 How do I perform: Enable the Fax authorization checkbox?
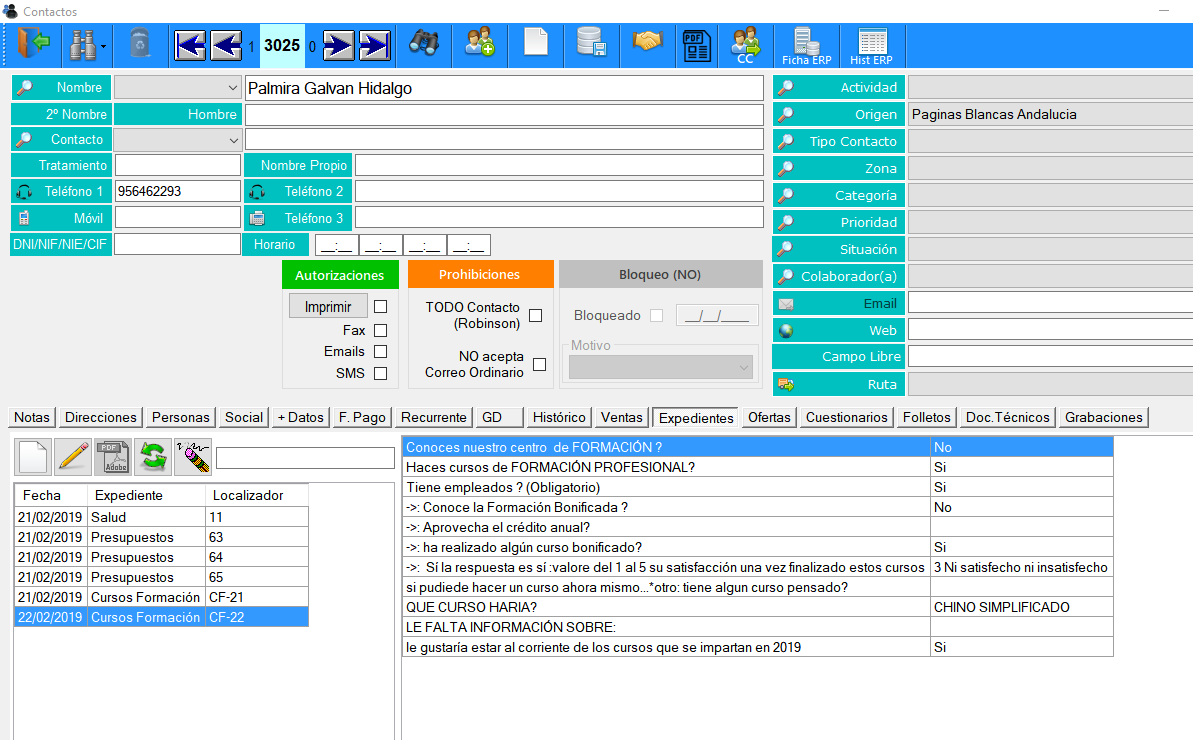380,330
